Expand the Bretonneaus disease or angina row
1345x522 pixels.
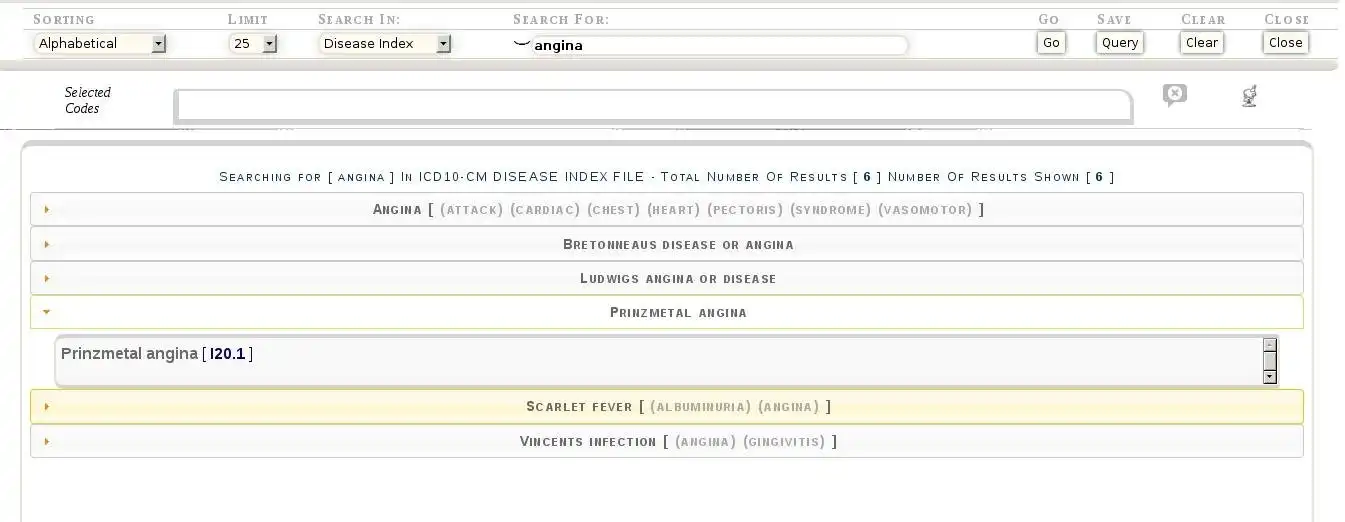coord(667,244)
